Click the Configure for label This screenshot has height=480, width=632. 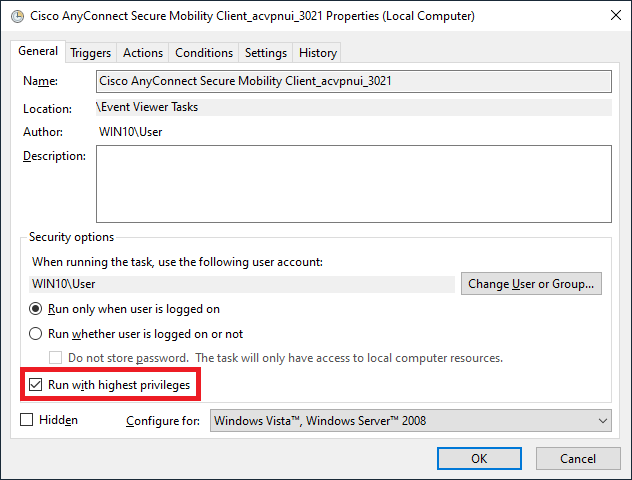coord(163,421)
